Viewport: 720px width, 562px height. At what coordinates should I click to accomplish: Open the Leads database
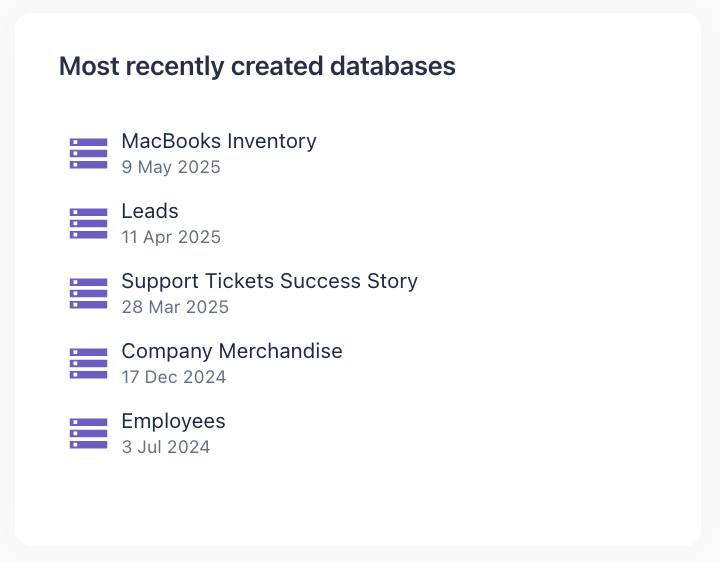tap(150, 212)
